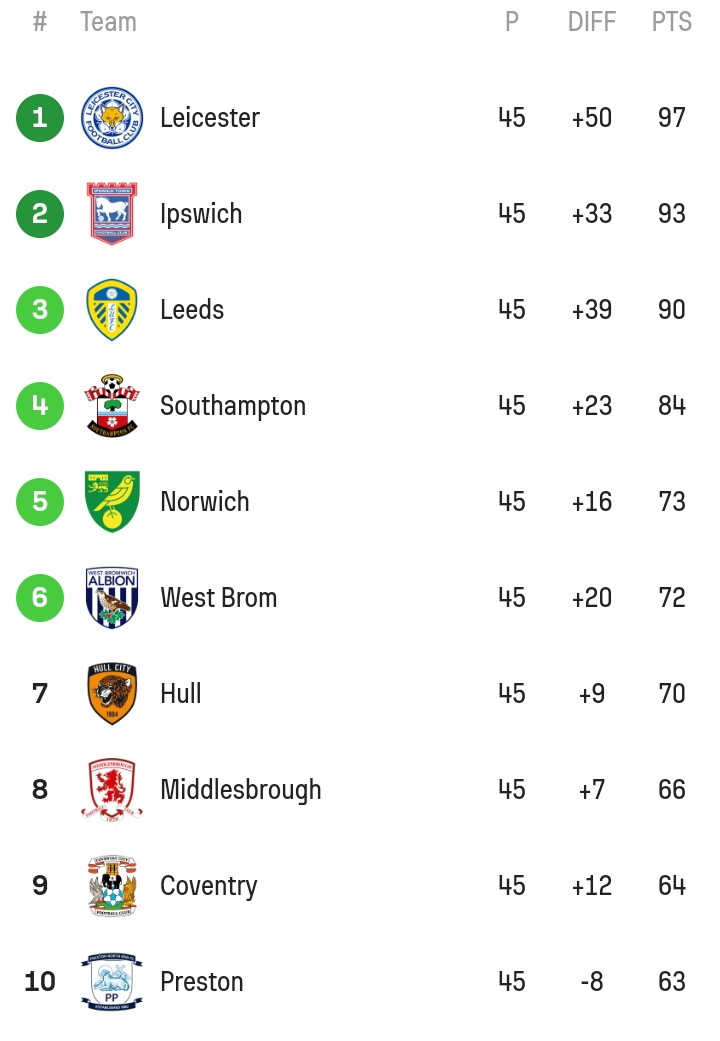
Task: Click the Leicester City club crest
Action: click(112, 118)
